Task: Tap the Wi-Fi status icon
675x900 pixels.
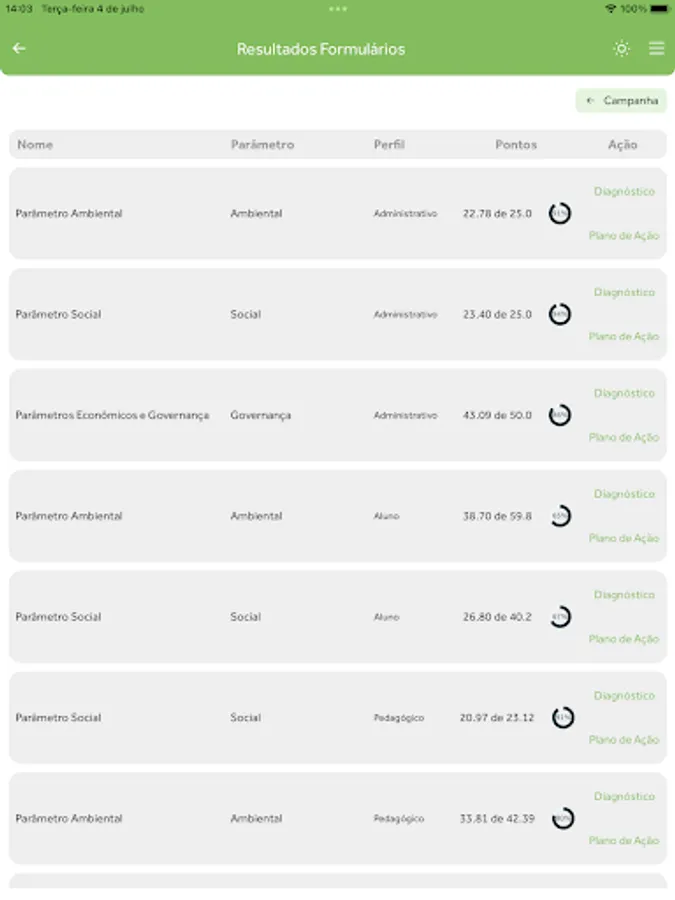Action: click(610, 9)
